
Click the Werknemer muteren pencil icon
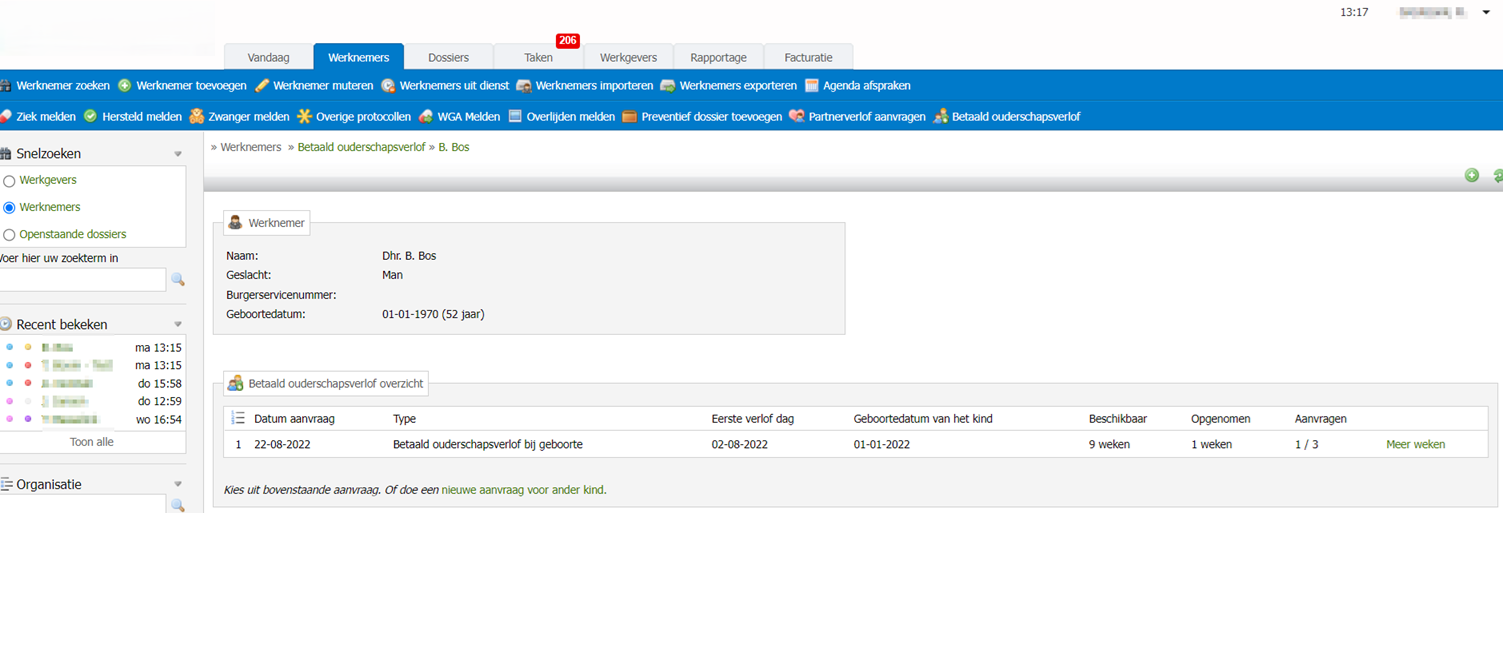tap(262, 86)
